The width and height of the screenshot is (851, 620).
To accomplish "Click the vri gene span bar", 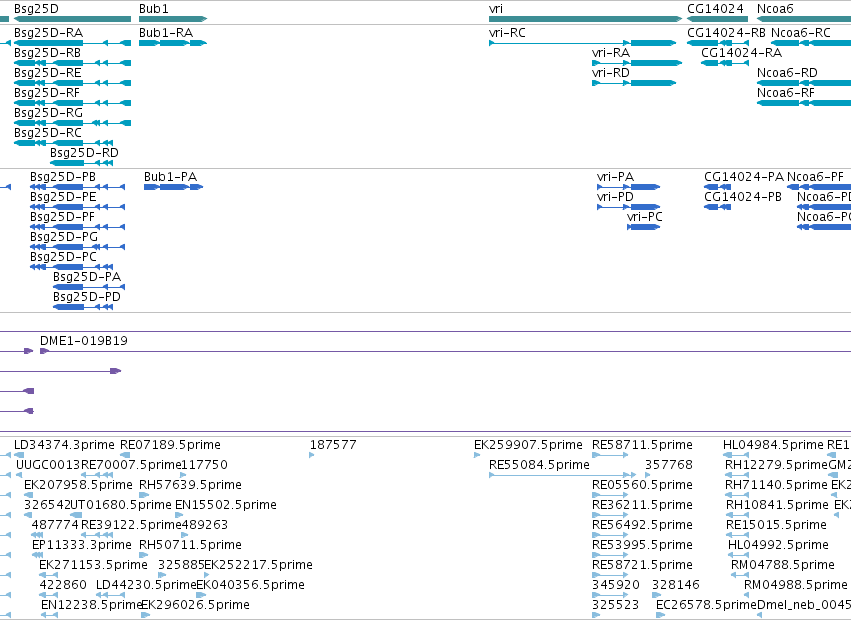I will tap(585, 19).
